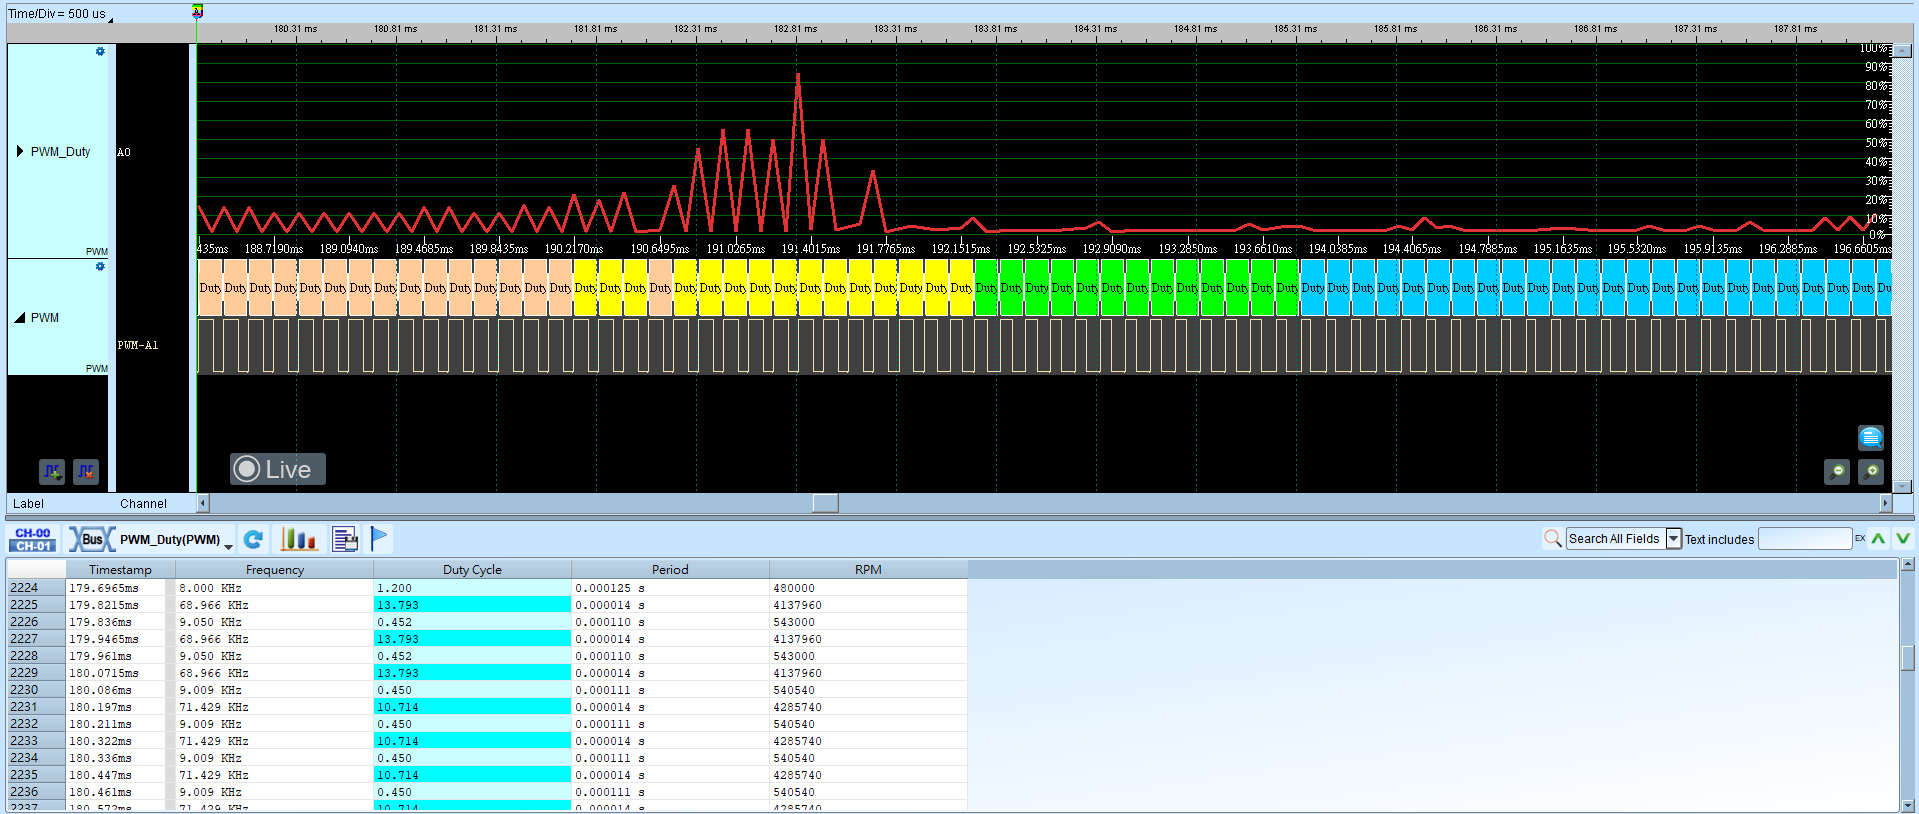Screen dimensions: 1919x814
Task: Sort table by the Duty Cycle column header
Action: click(472, 569)
